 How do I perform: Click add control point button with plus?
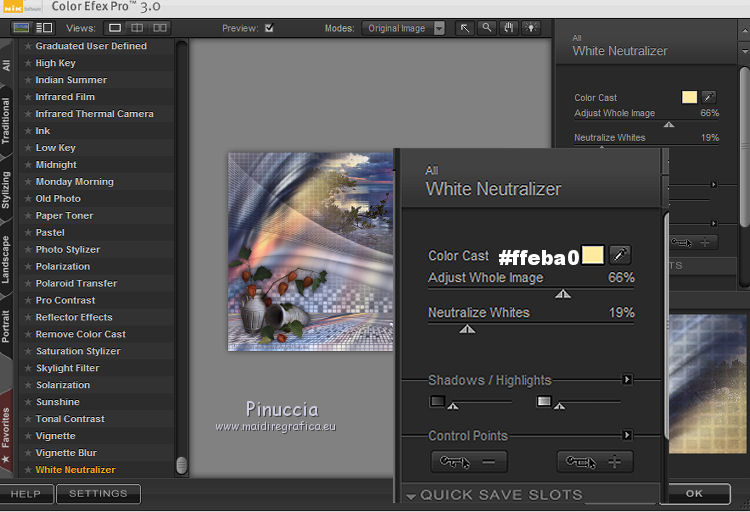595,462
